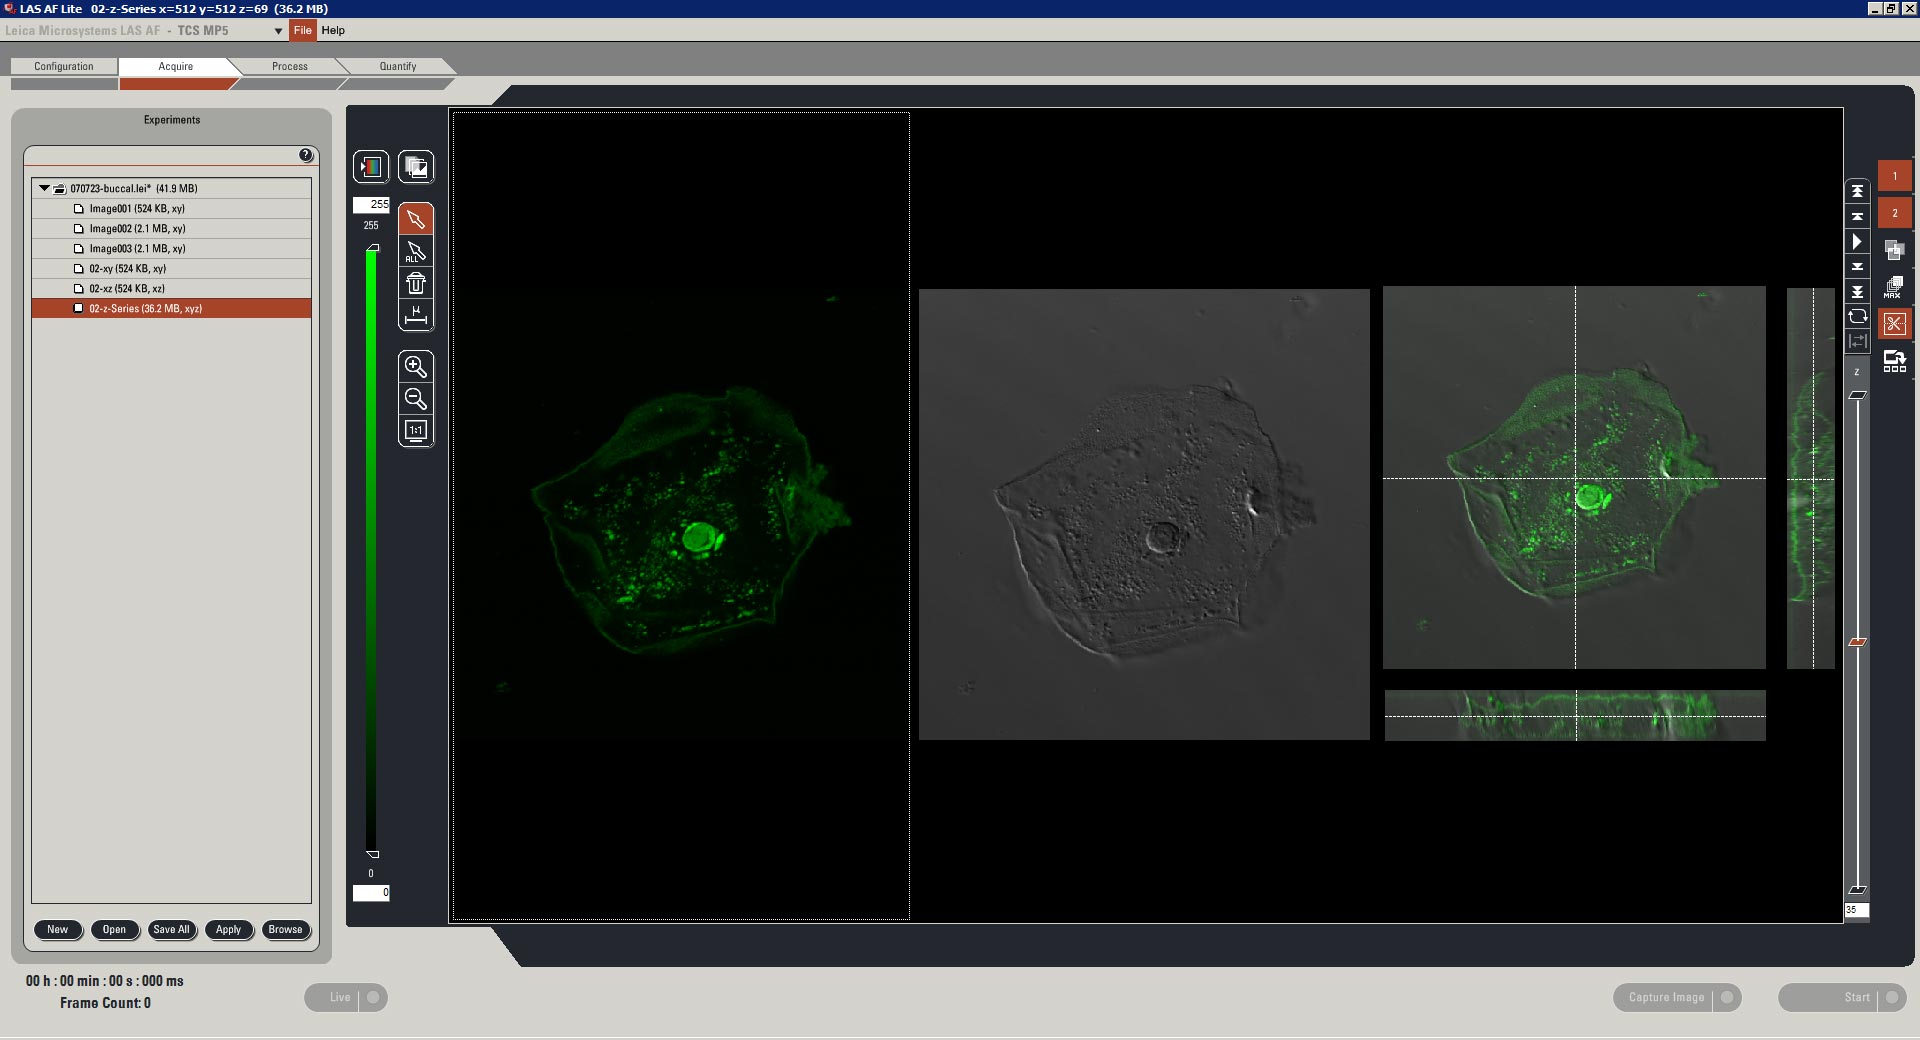The width and height of the screenshot is (1920, 1040).
Task: Open the Leica LAS AF dropdown arrow
Action: (278, 31)
